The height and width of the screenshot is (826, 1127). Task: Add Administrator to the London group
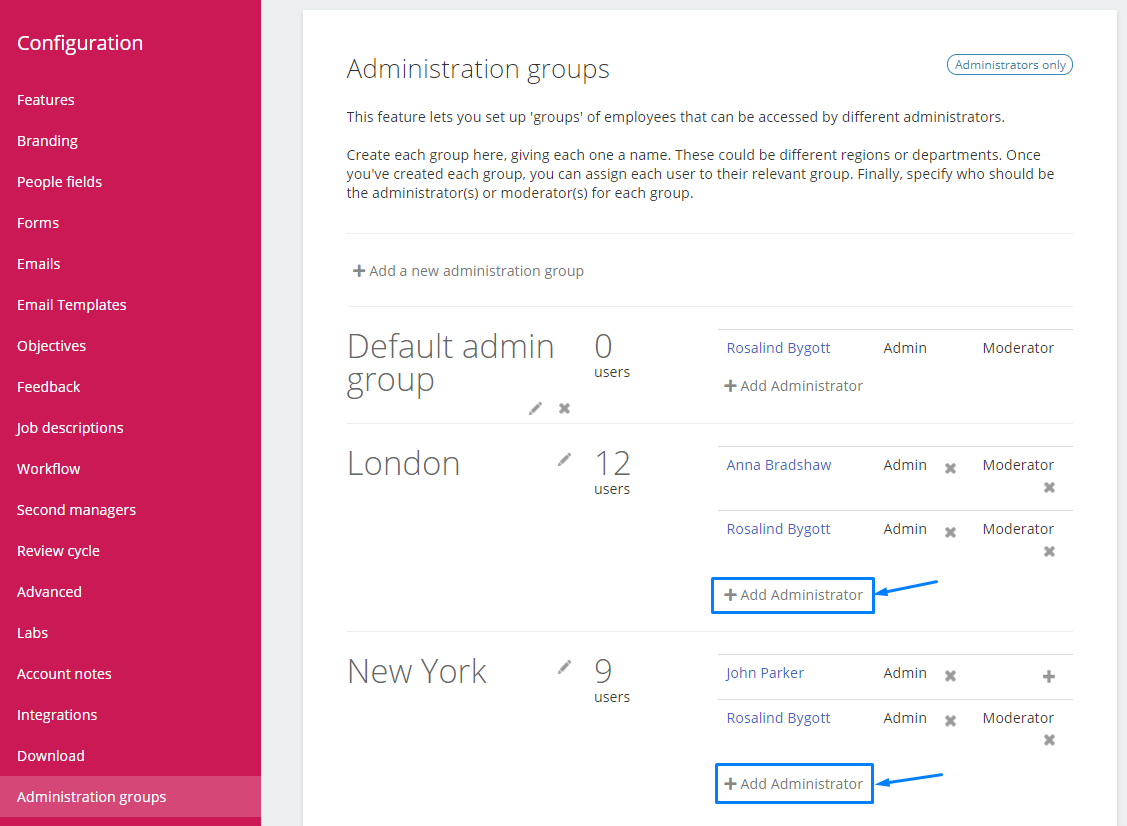(x=794, y=595)
